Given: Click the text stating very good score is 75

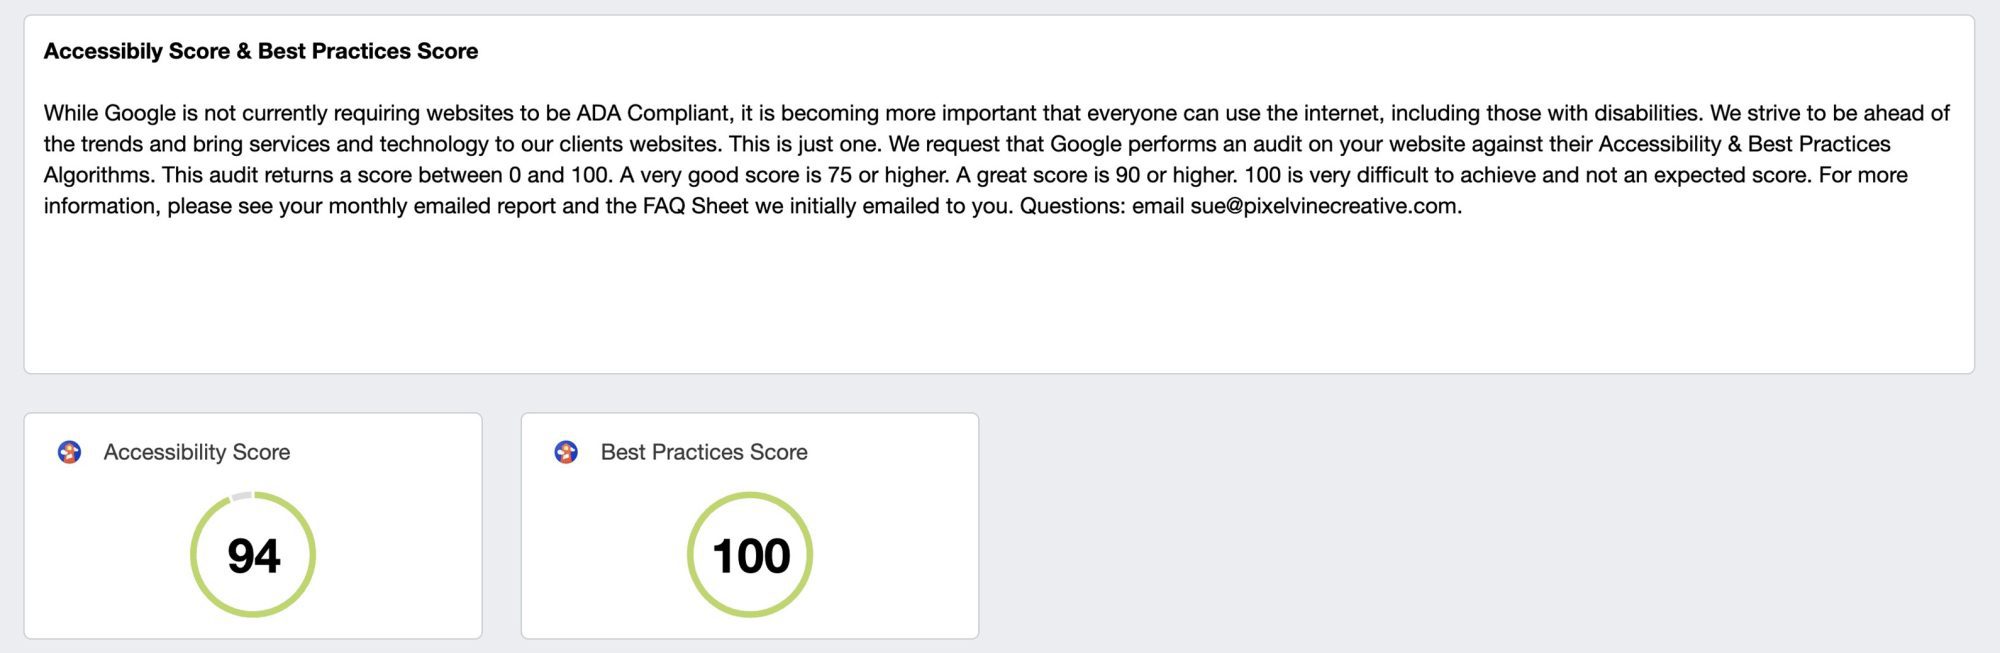Looking at the screenshot, I should (785, 175).
